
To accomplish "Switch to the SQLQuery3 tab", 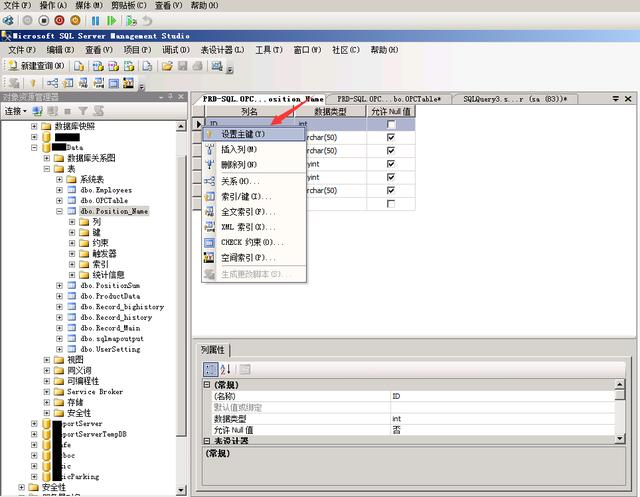I will coord(515,99).
